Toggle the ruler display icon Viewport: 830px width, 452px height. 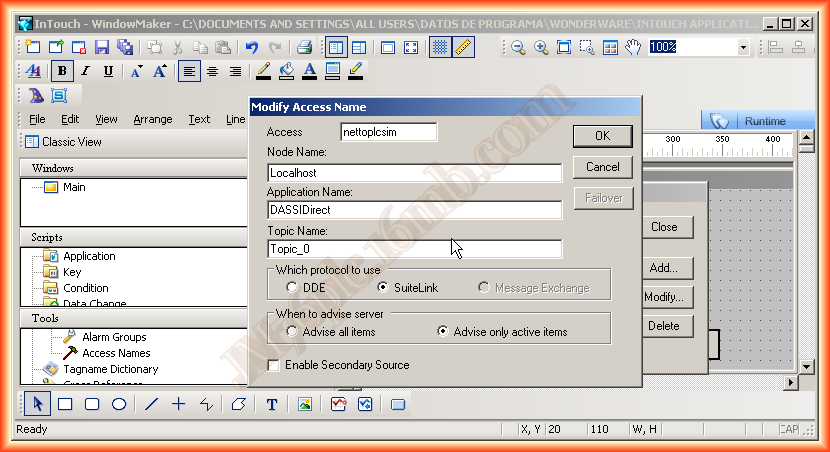(x=463, y=47)
